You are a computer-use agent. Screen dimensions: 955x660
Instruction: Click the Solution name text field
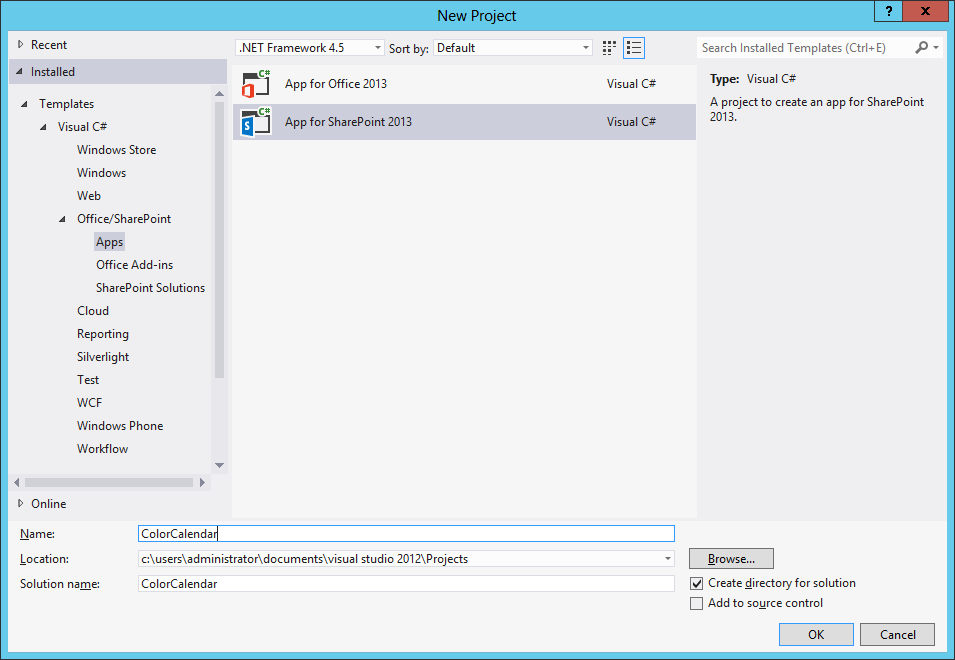pos(406,584)
